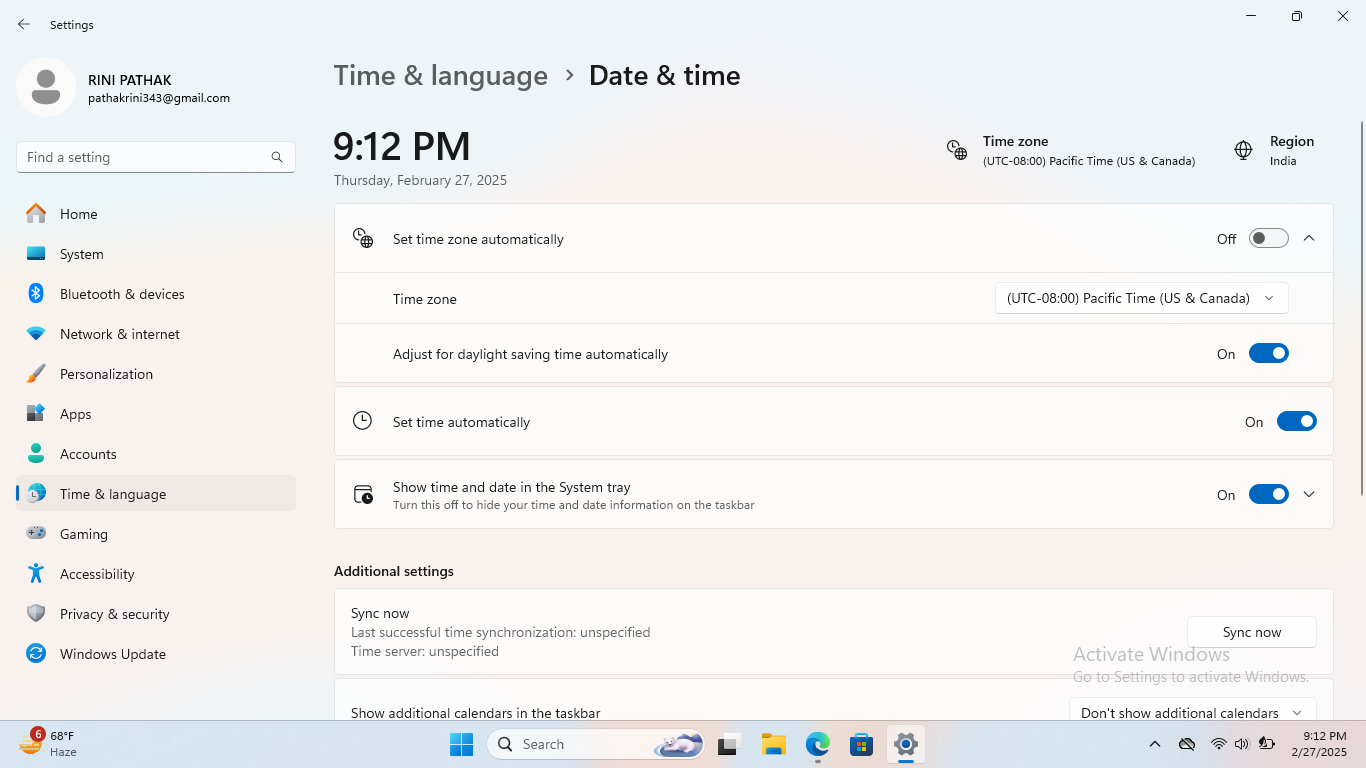Disable Adjust for daylight saving time
The height and width of the screenshot is (768, 1366).
point(1268,354)
